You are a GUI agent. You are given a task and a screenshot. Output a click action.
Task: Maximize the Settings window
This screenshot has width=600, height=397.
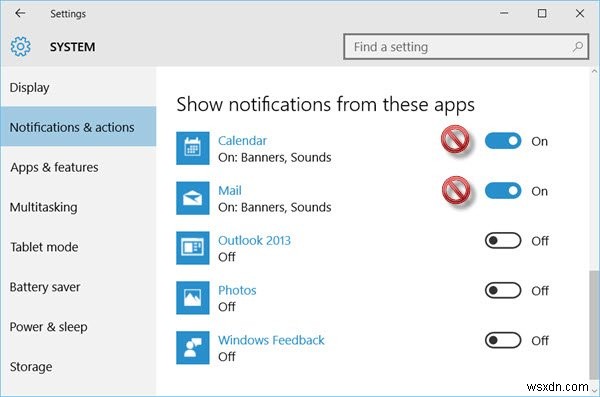pos(542,13)
